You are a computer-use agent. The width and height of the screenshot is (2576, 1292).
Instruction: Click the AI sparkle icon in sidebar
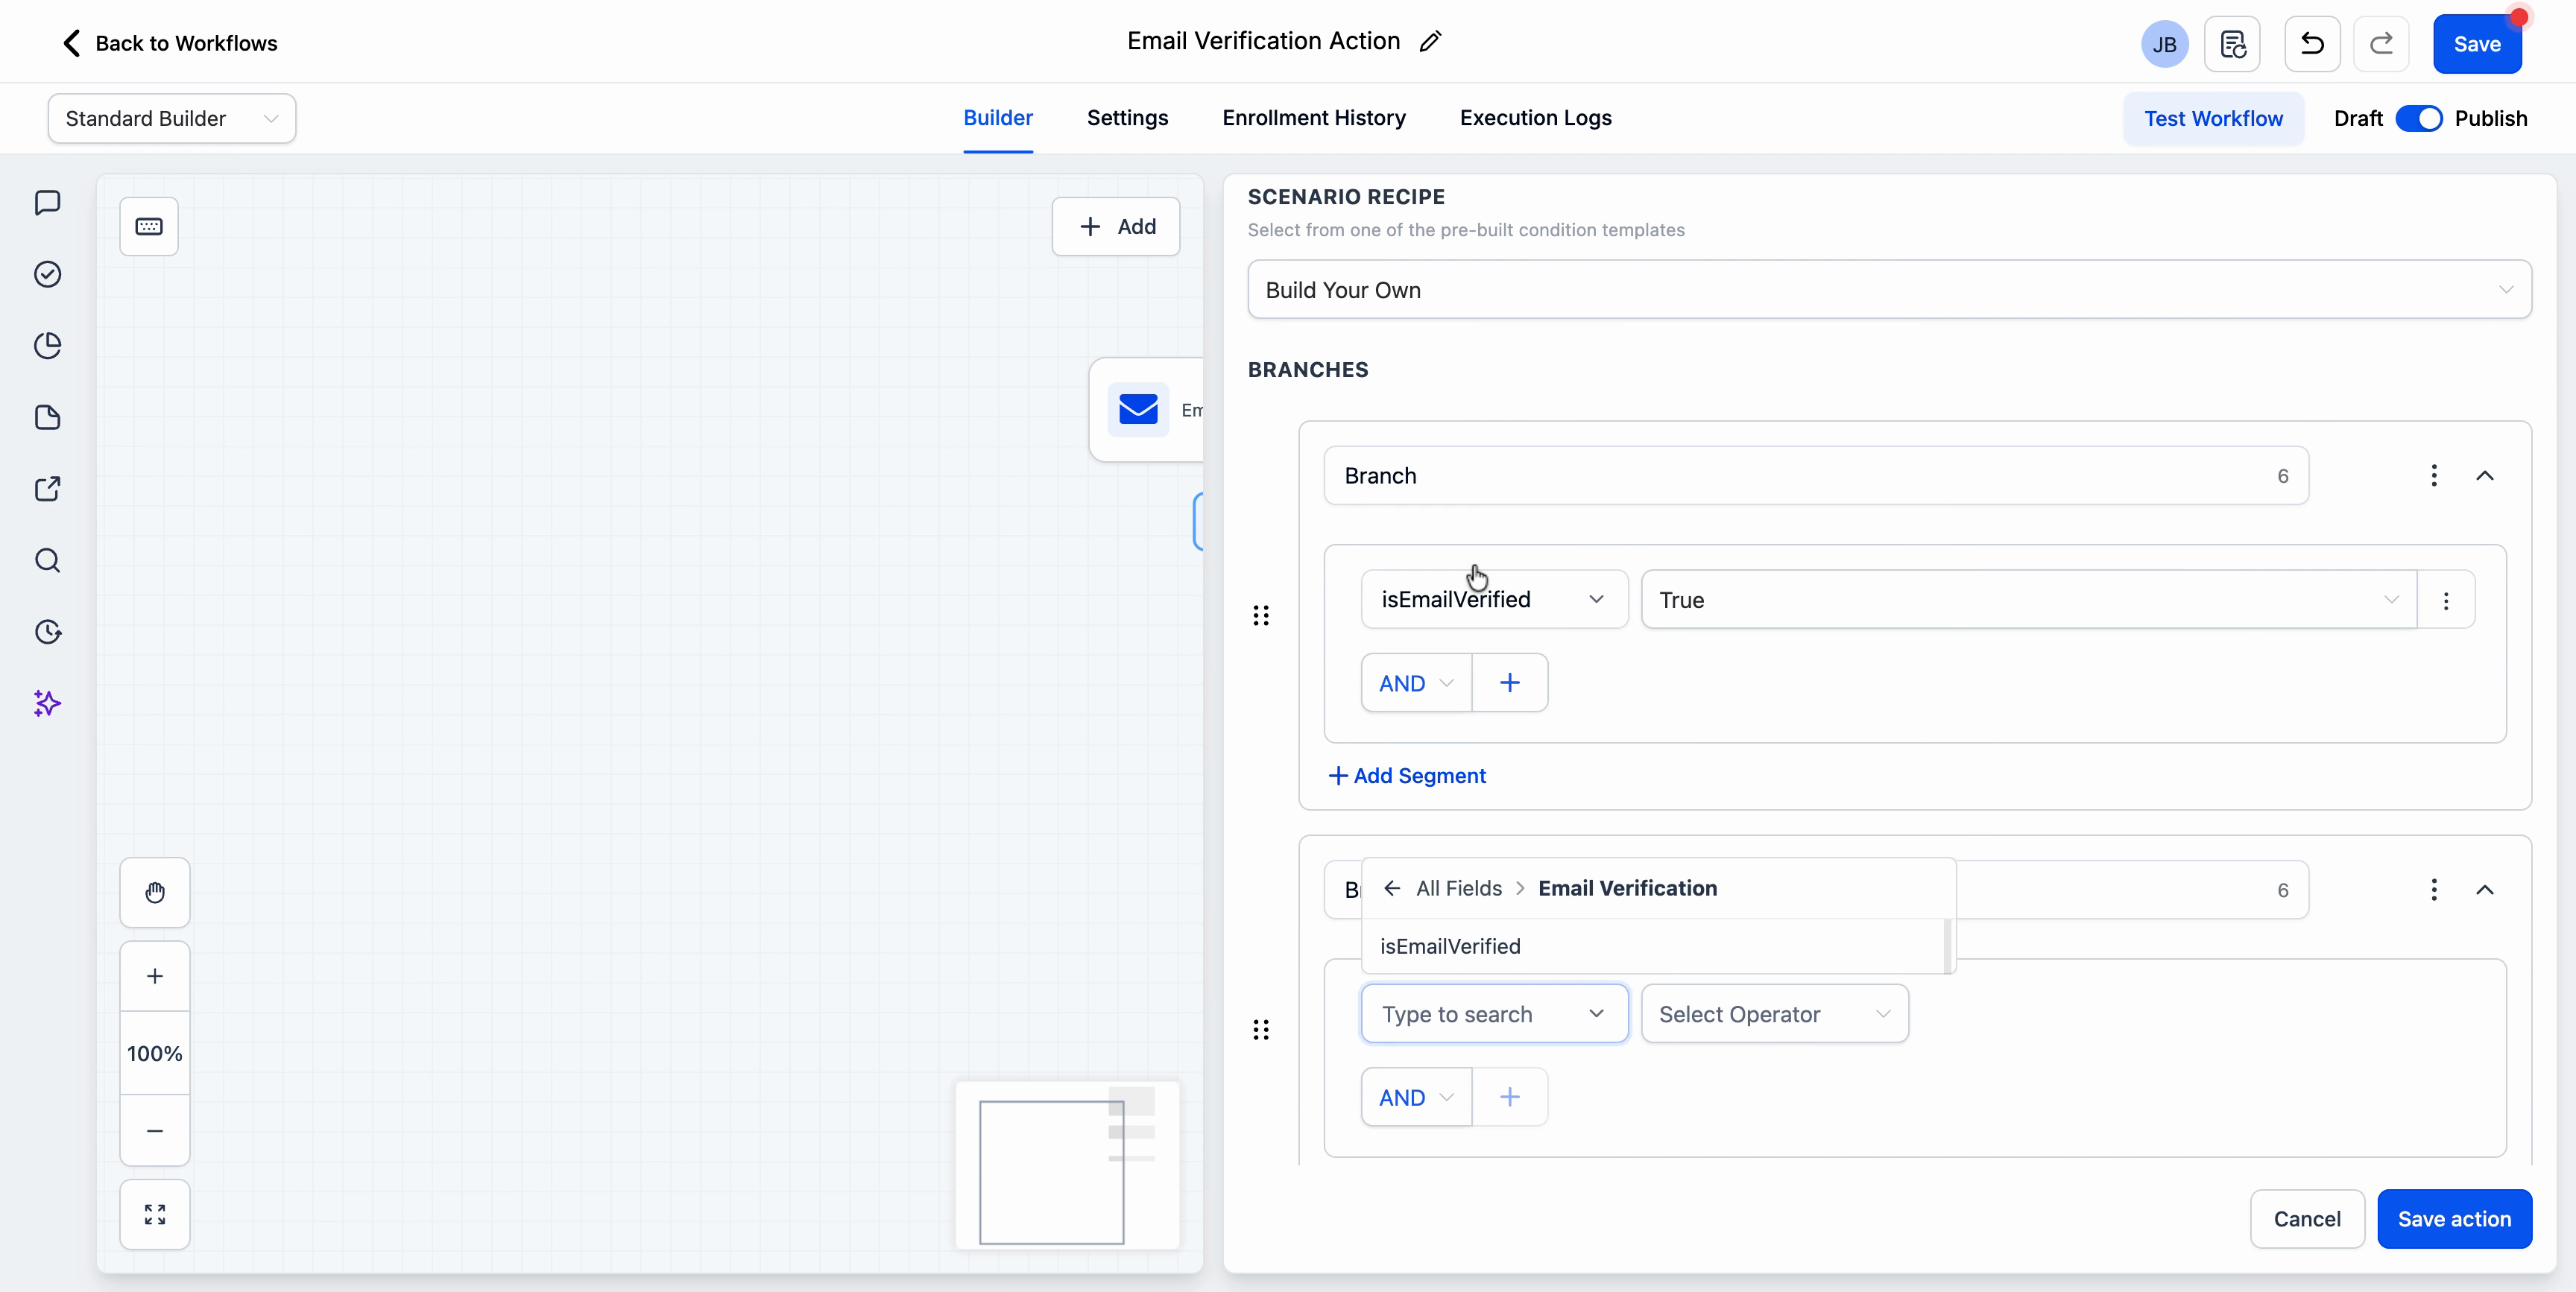(47, 704)
